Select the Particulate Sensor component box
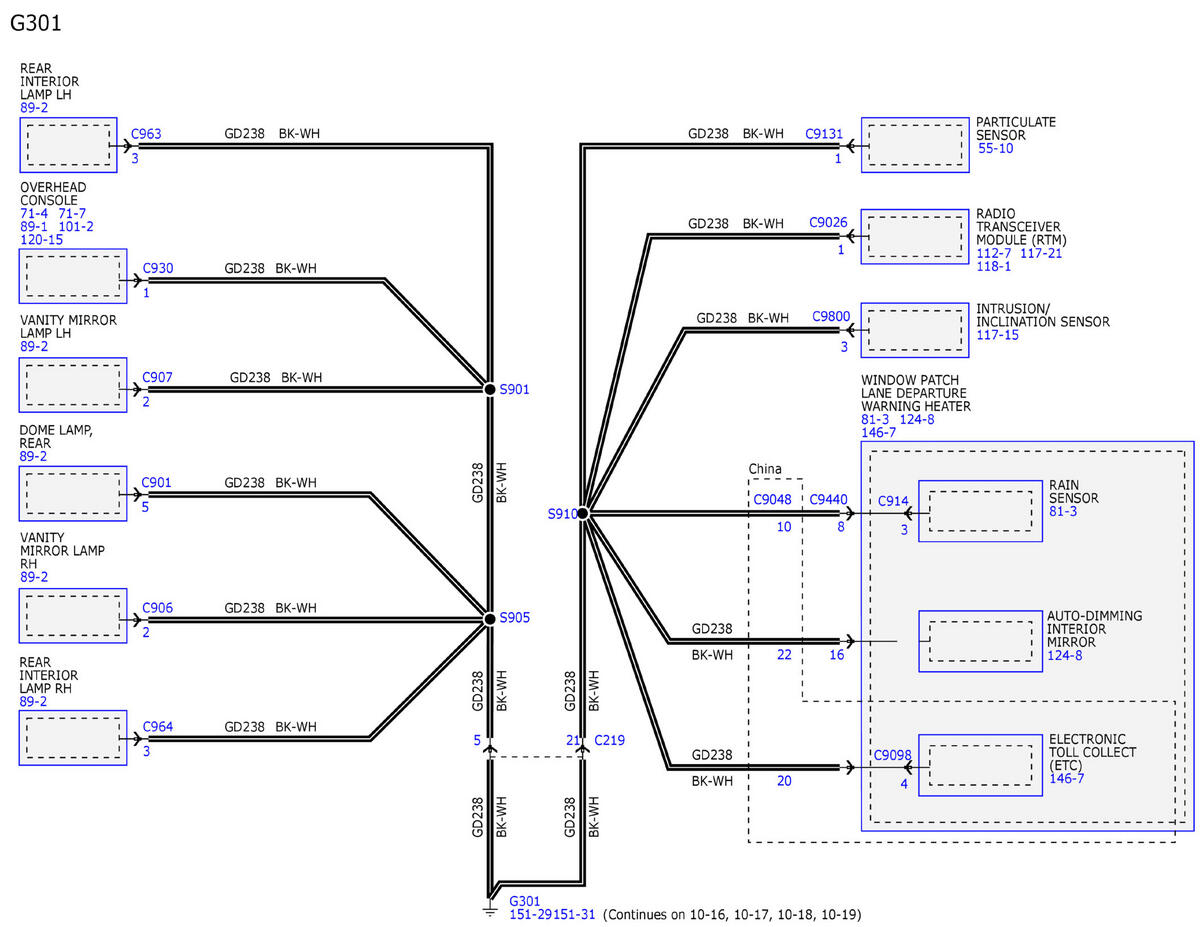The height and width of the screenshot is (927, 1200). (x=915, y=145)
